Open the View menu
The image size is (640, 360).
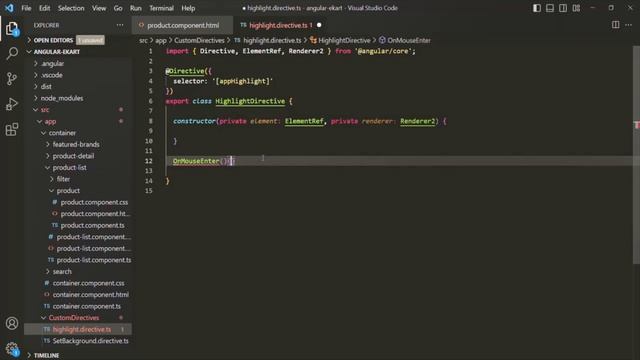pos(99,8)
